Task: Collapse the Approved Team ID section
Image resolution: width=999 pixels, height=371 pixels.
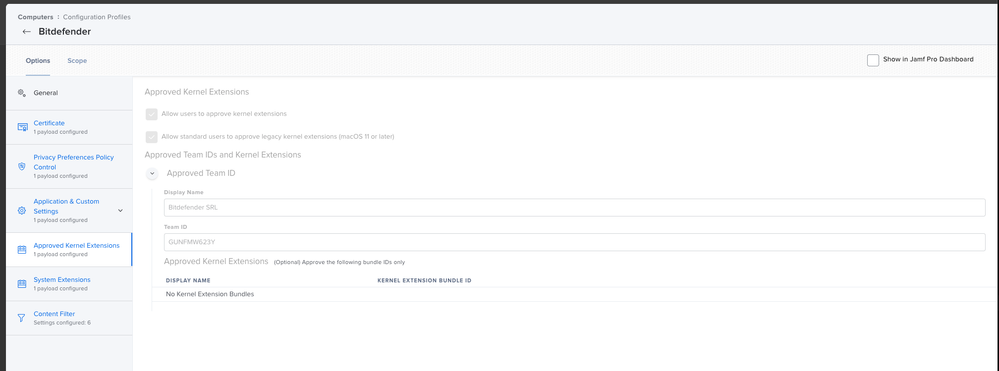Action: [x=152, y=173]
